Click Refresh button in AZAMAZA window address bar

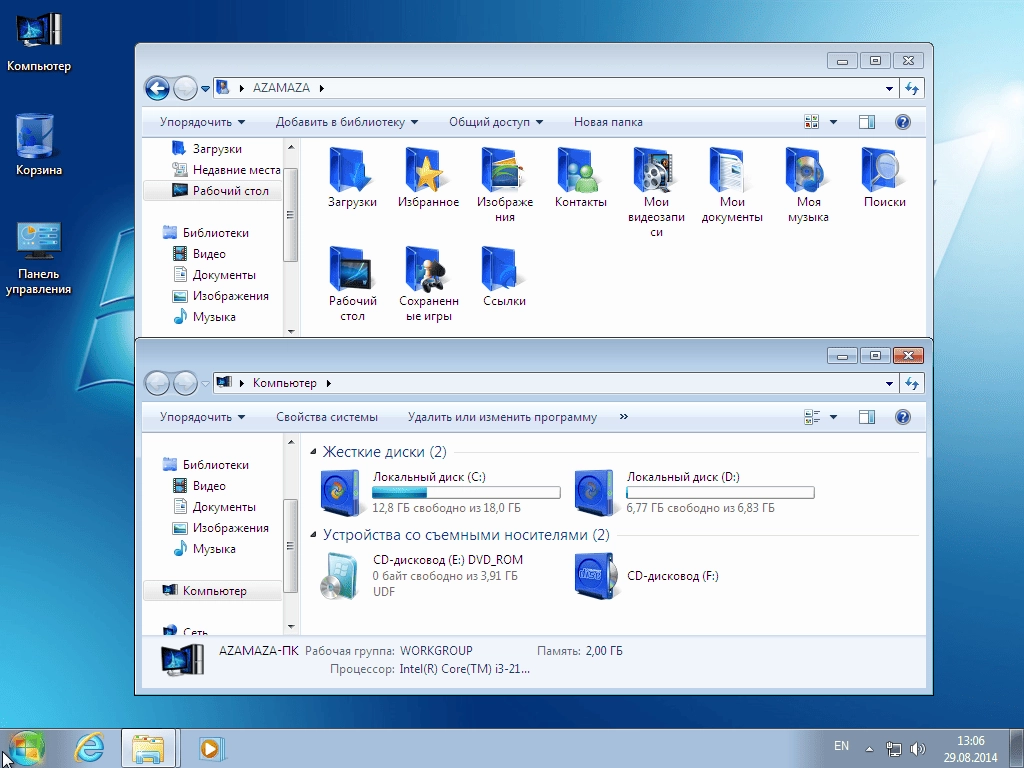click(x=912, y=88)
